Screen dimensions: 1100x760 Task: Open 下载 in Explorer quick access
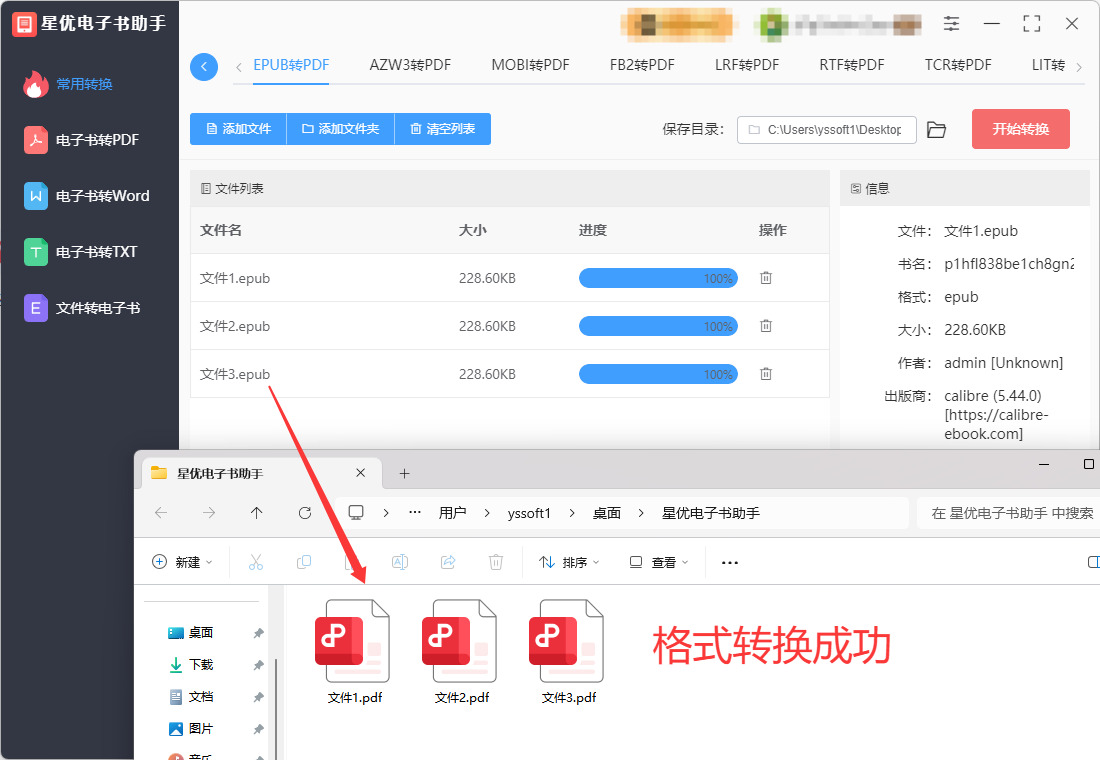(x=201, y=665)
